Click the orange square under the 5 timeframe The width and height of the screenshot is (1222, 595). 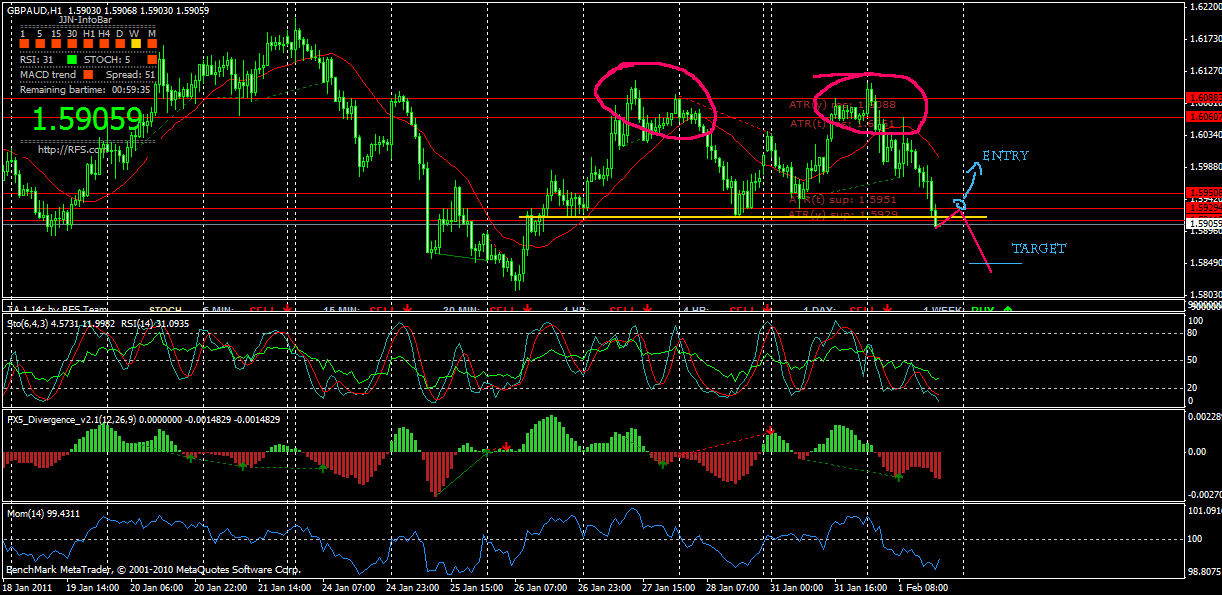coord(41,45)
